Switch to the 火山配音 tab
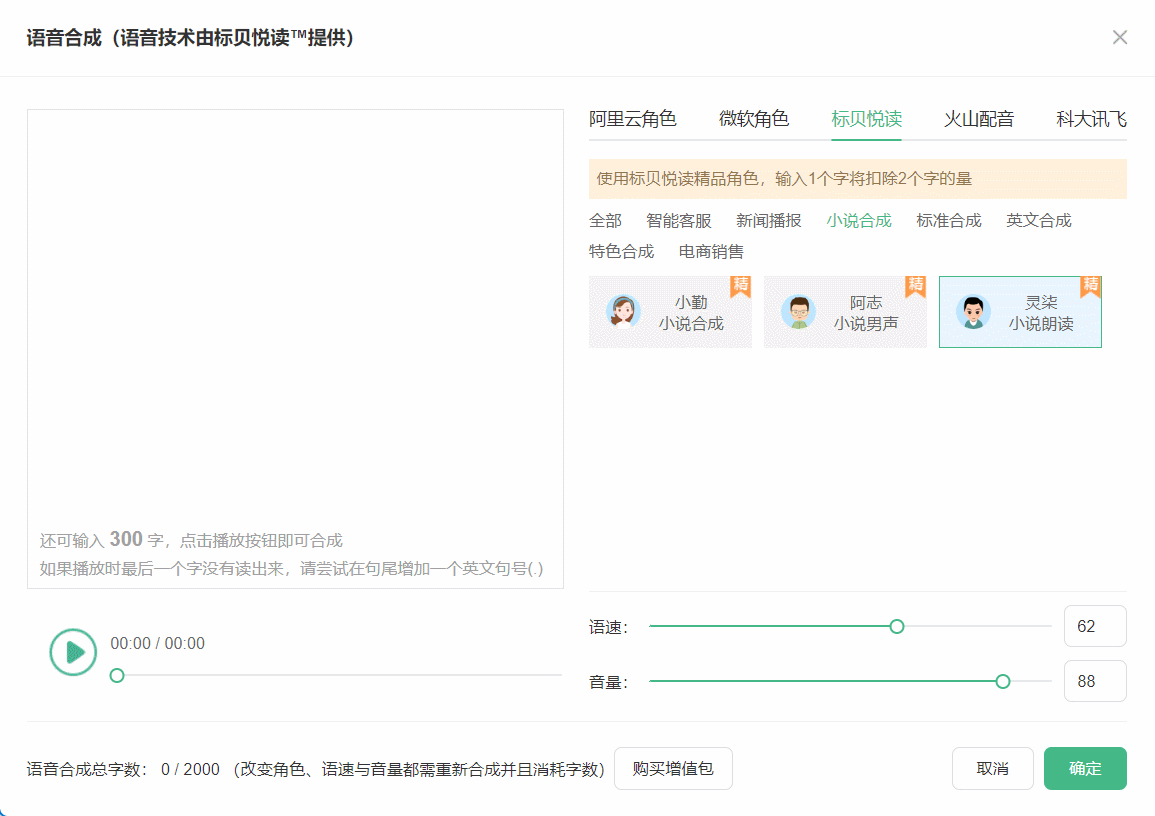Viewport: 1155px width, 816px height. point(979,119)
